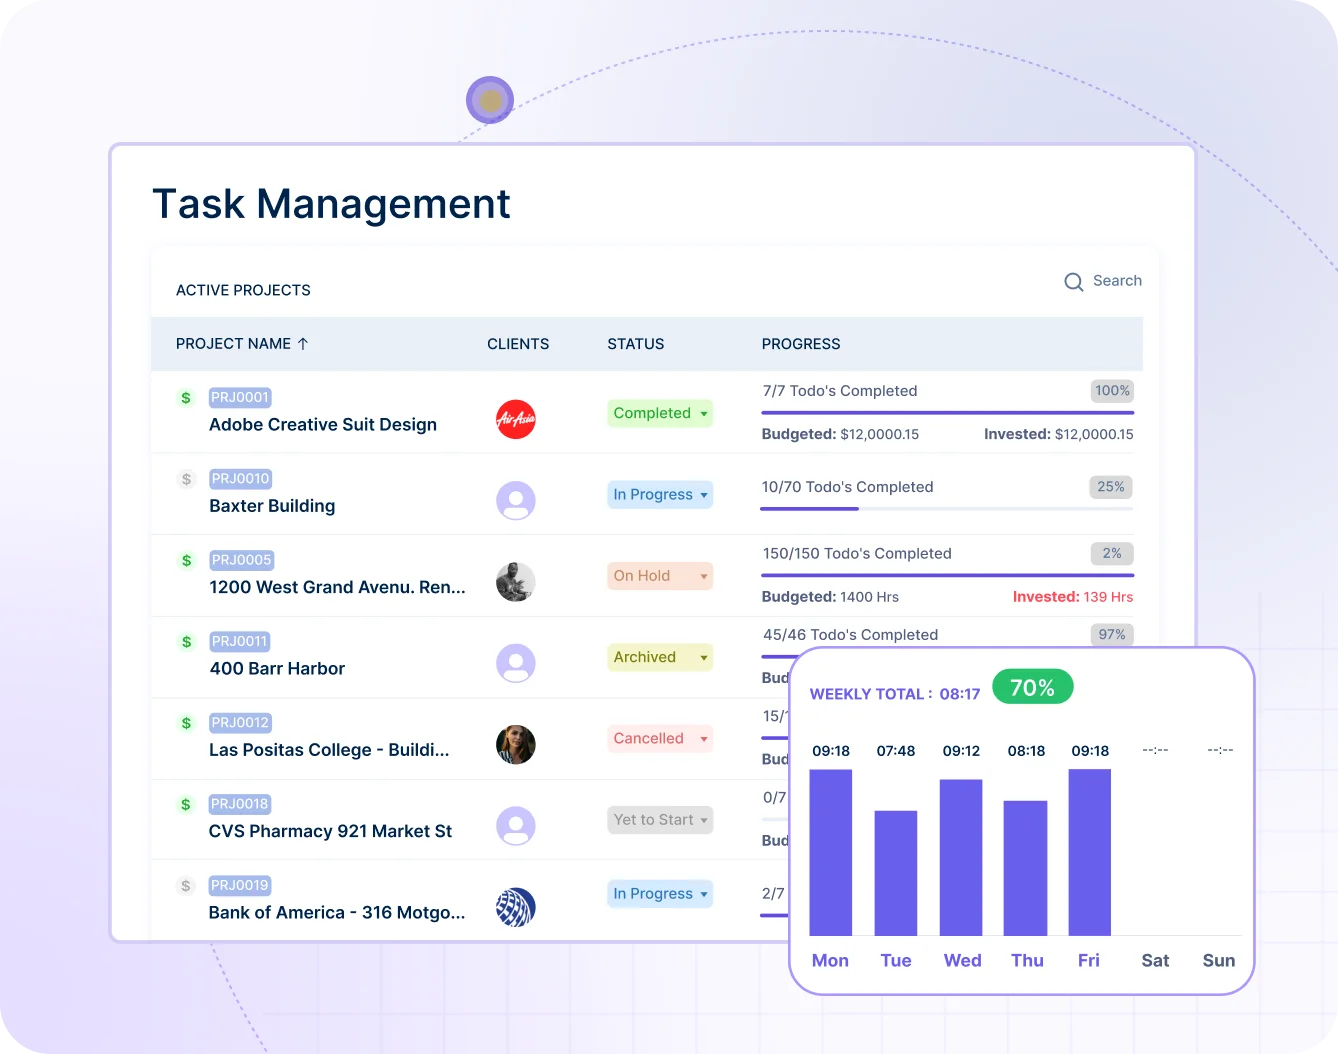This screenshot has height=1054, width=1338.
Task: Click 'Invested: 139 Hrs' text
Action: [x=1073, y=597]
